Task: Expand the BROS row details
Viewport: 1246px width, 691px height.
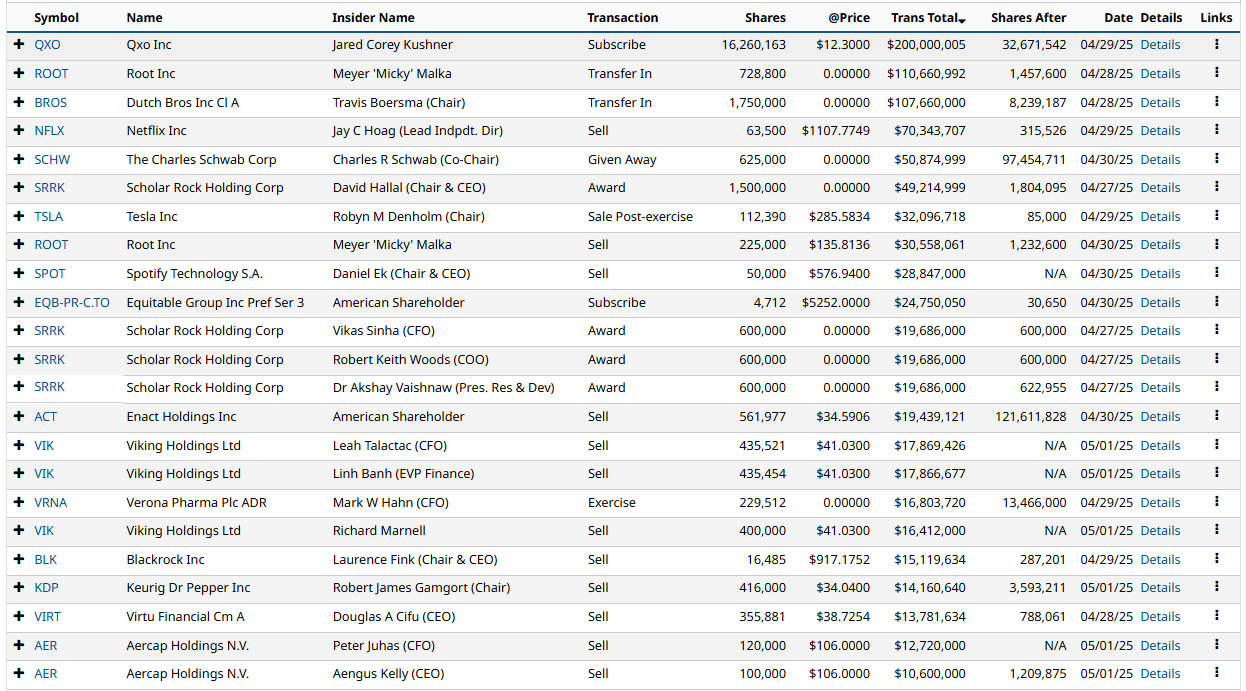Action: [19, 102]
